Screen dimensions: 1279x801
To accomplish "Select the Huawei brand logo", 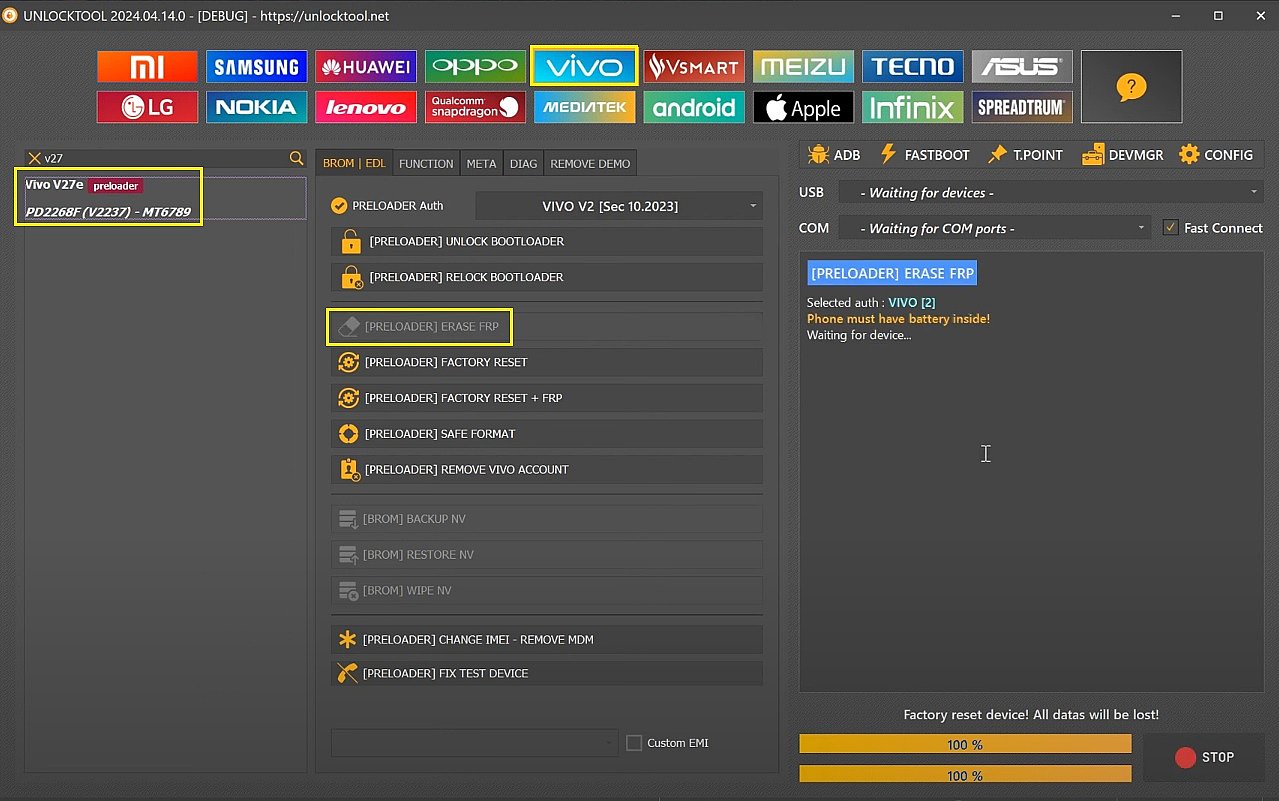I will point(365,67).
